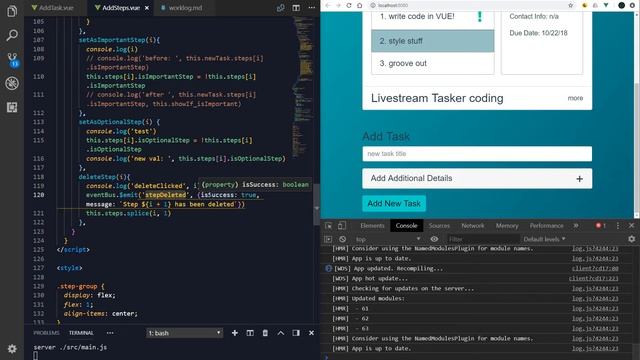Viewport: 640px width, 360px height.
Task: Show the console sidebar icon
Action: point(328,239)
